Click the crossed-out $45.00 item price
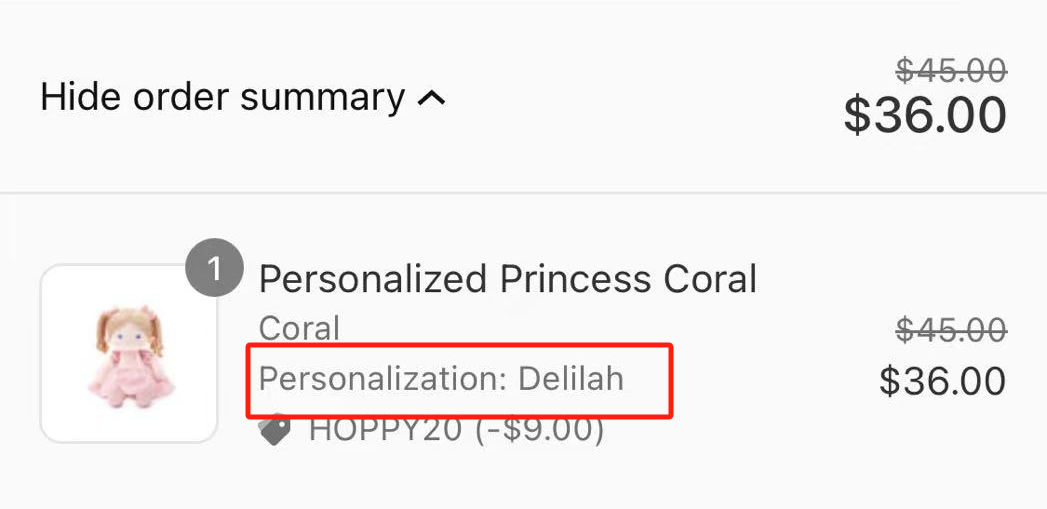Image resolution: width=1047 pixels, height=509 pixels. point(950,329)
